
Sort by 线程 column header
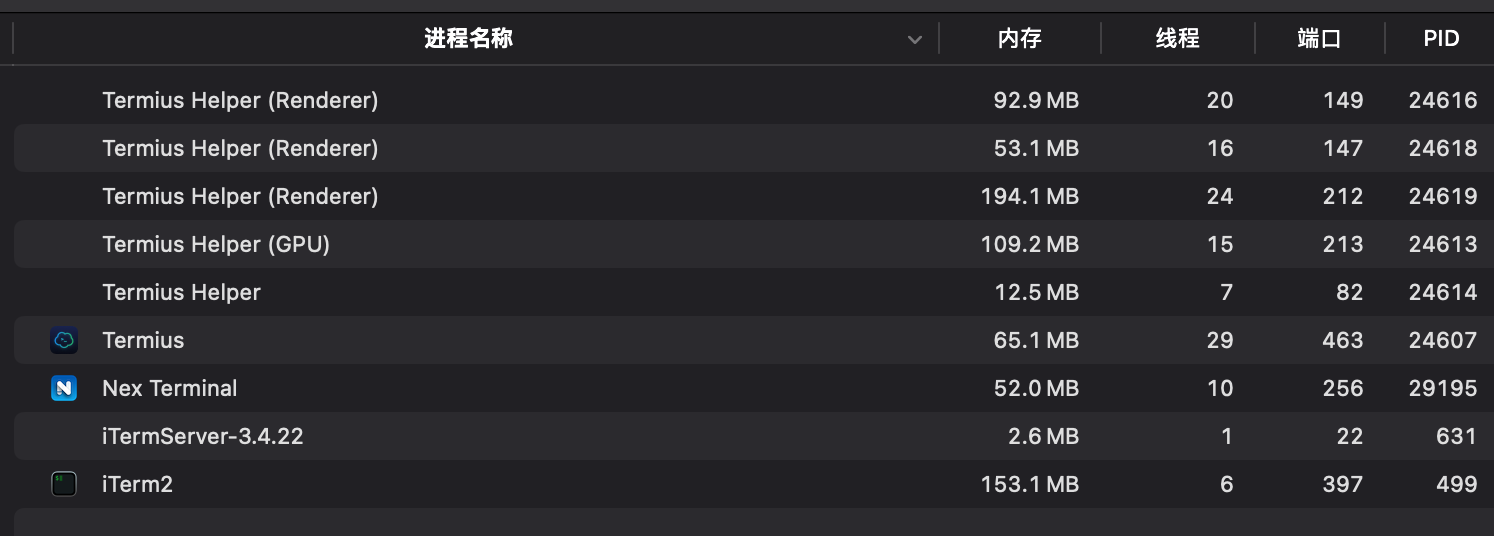[x=1177, y=40]
